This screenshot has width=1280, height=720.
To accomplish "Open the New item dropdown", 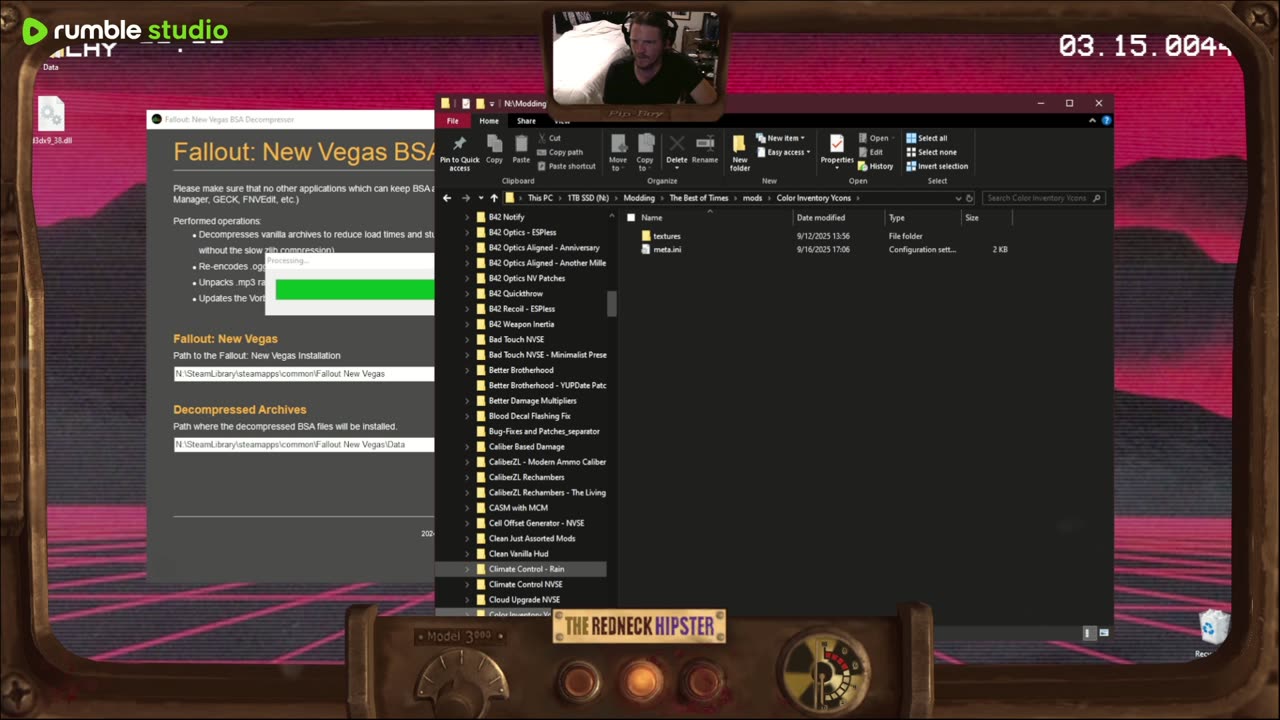I will click(x=782, y=138).
